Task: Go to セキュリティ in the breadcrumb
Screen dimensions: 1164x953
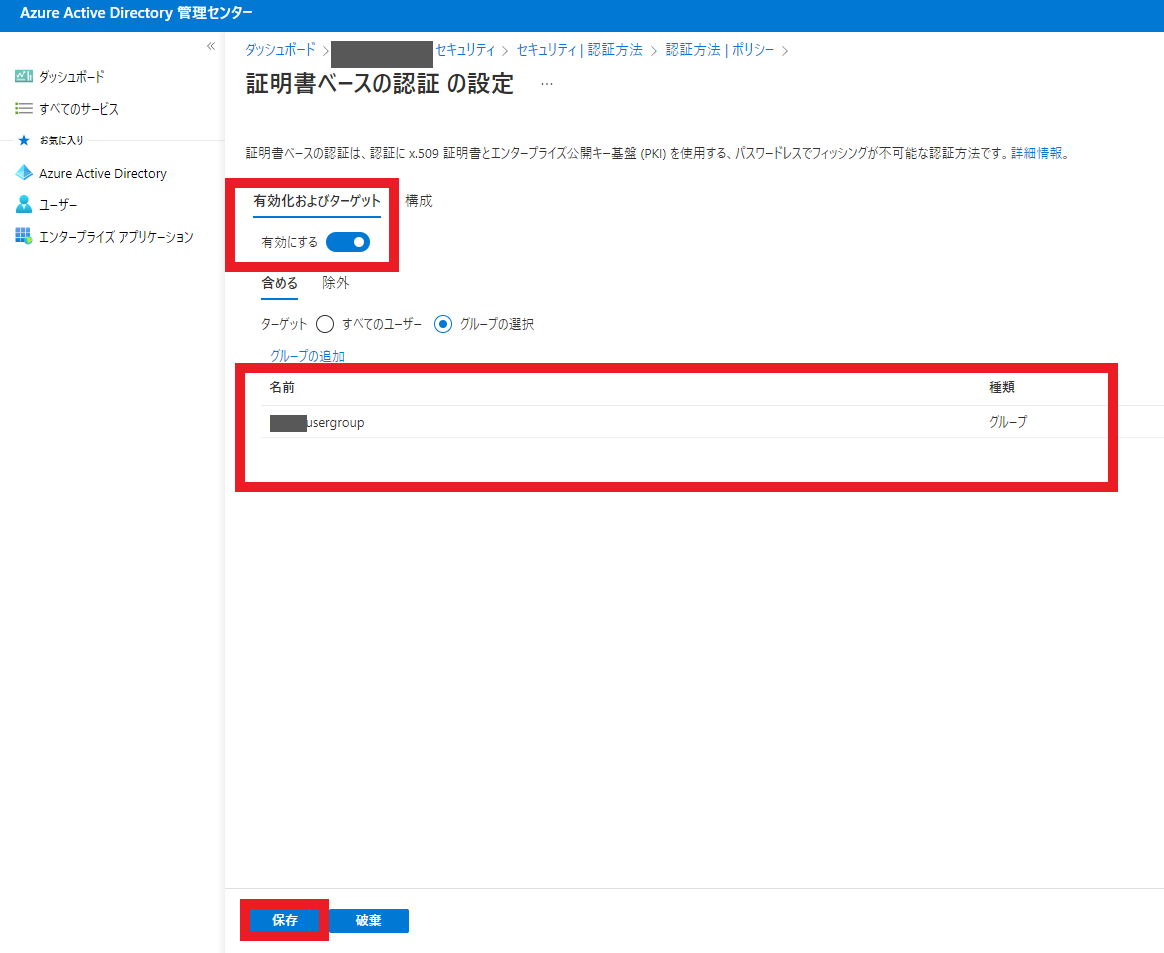Action: pyautogui.click(x=465, y=50)
